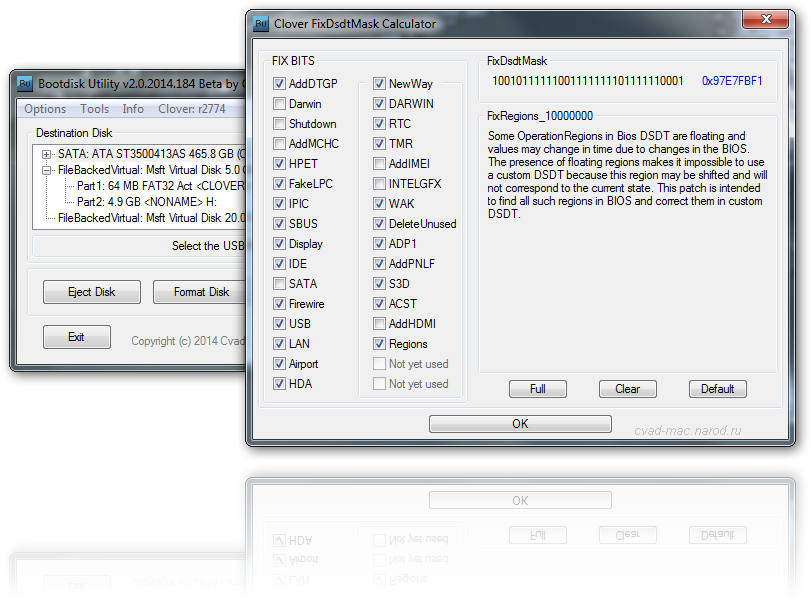Viewport: 811px width, 600px height.
Task: Enable the Darwin fix checkbox
Action: point(279,103)
